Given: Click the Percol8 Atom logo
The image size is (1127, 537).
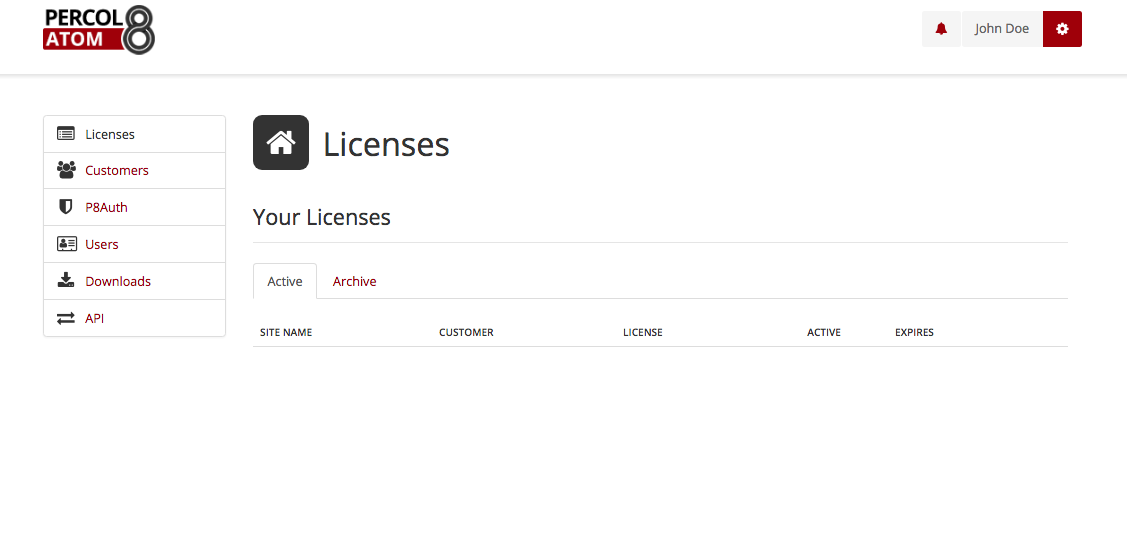Looking at the screenshot, I should (99, 29).
